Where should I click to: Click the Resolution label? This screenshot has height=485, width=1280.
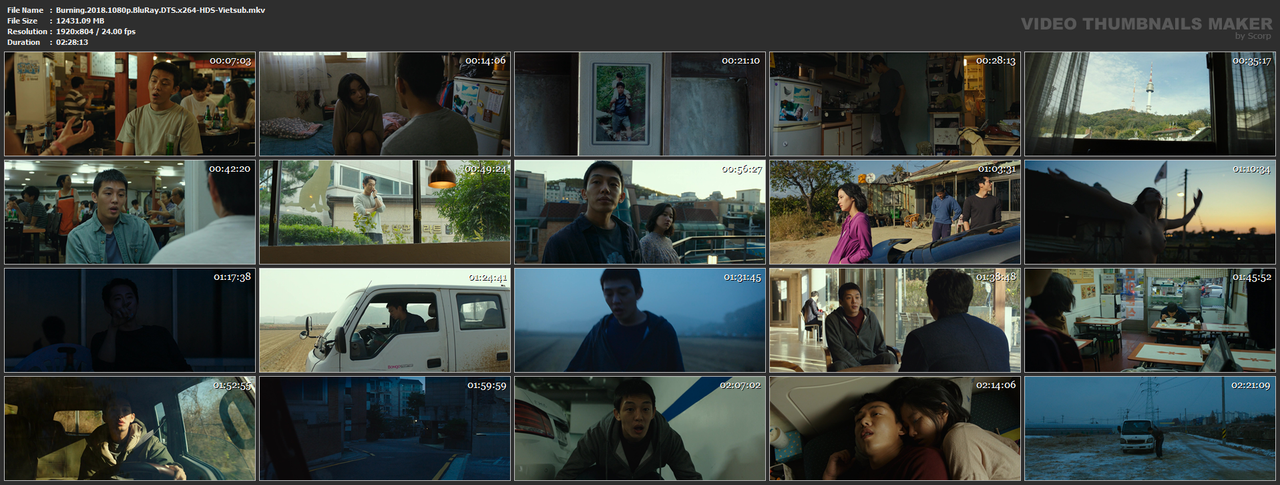pos(25,31)
